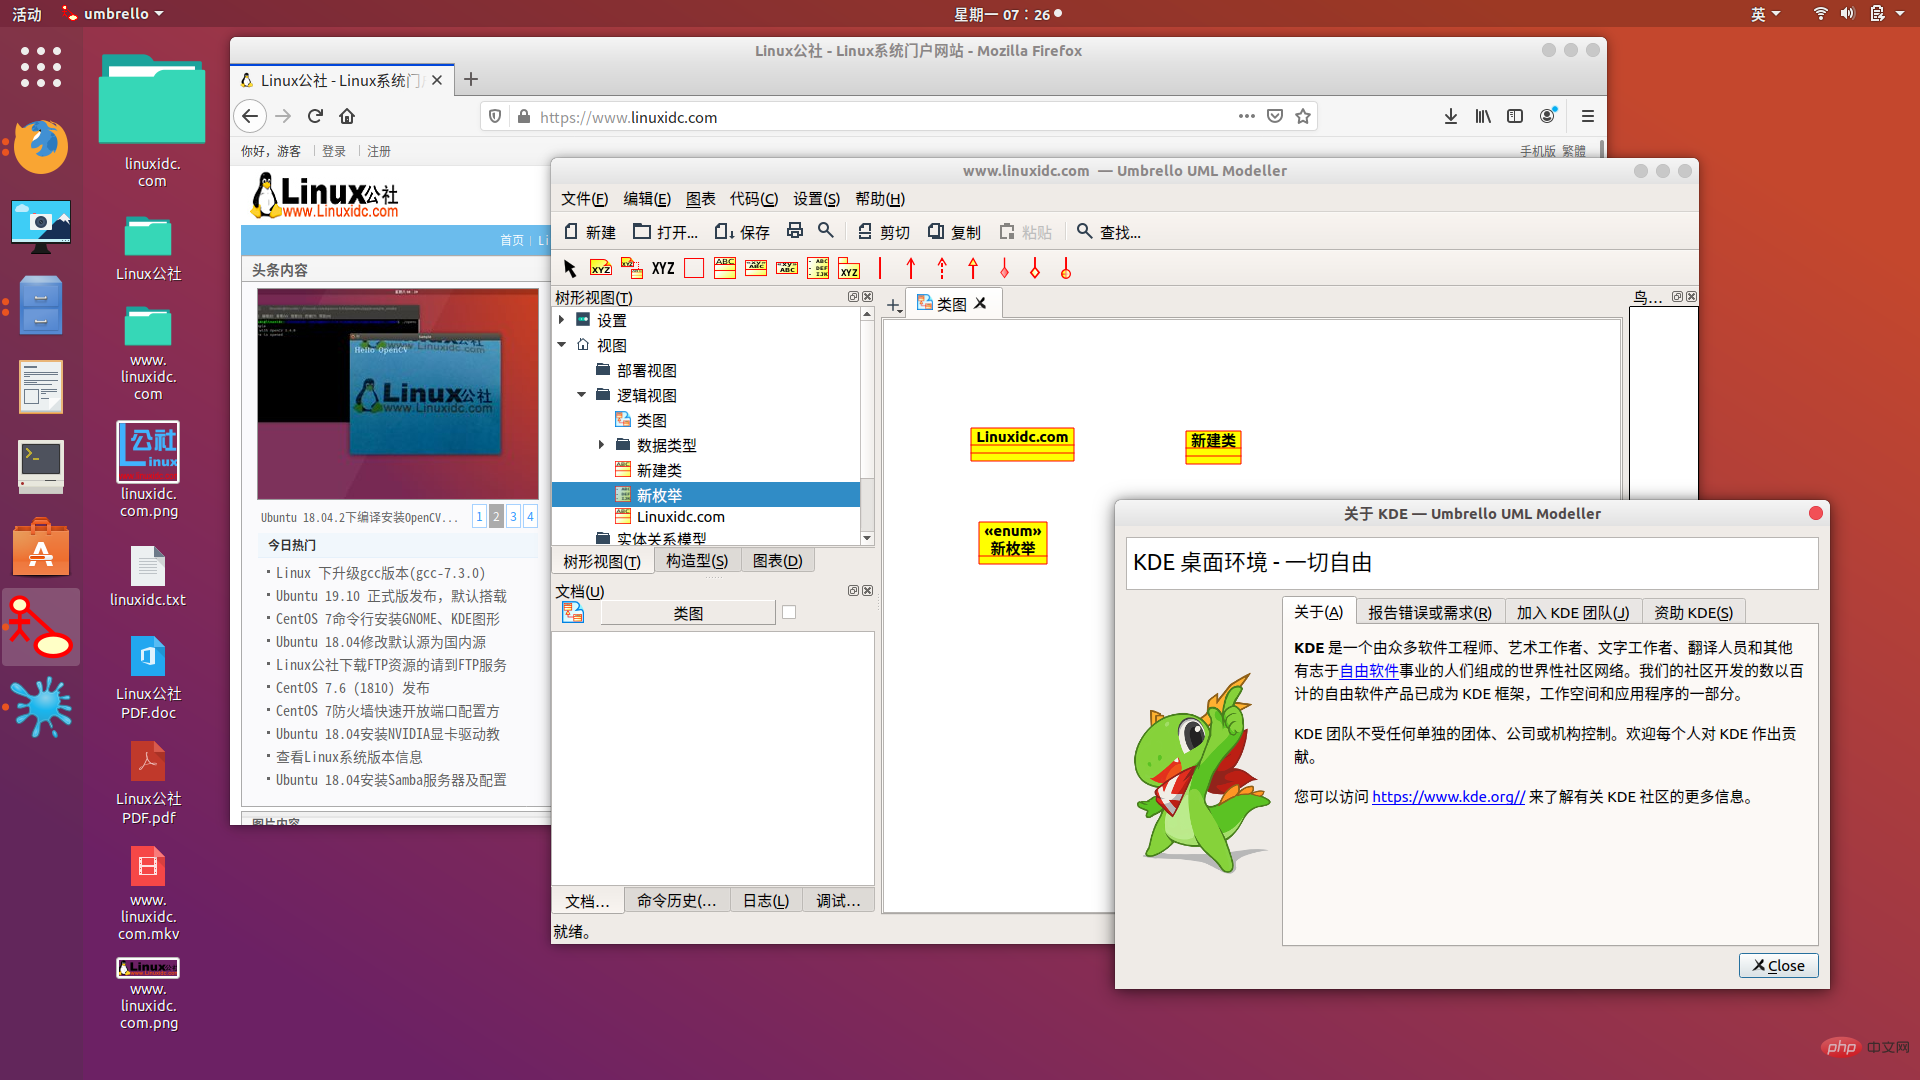Open the 文件(F) menu
1920x1080 pixels.
coord(584,198)
